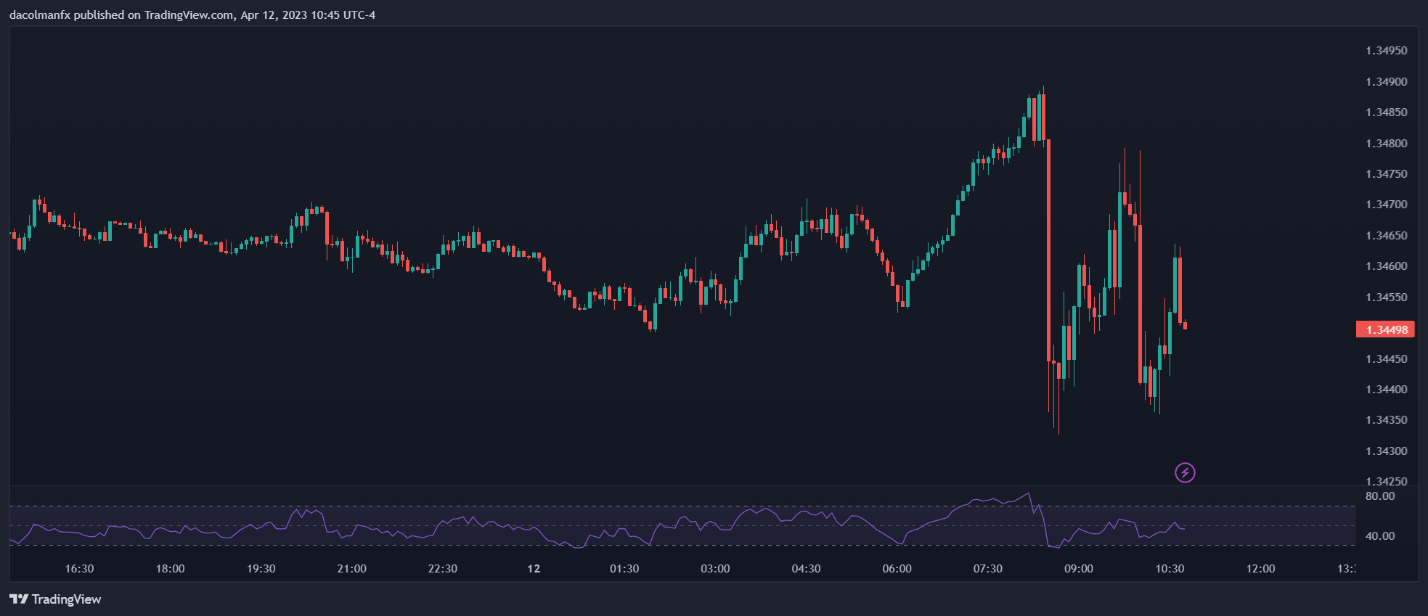Click the 10:30 time axis label
Viewport: 1428px width, 616px height.
[x=1170, y=569]
